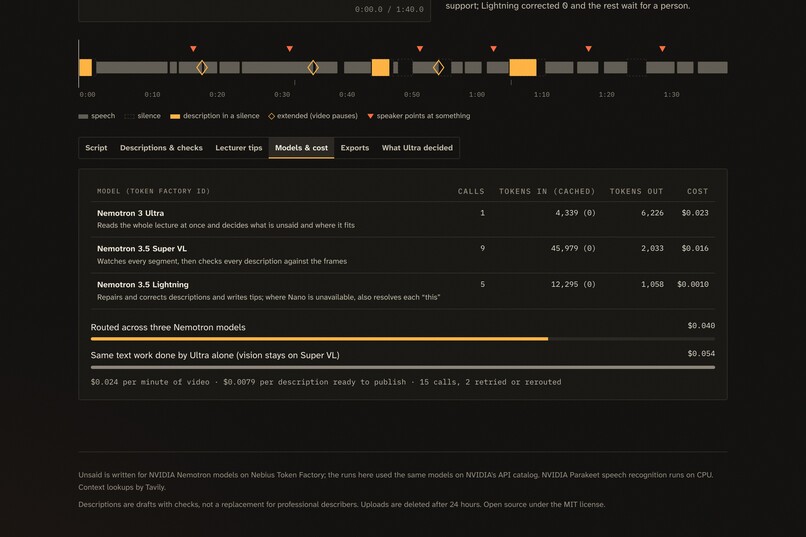Click the COST column header

point(698,191)
